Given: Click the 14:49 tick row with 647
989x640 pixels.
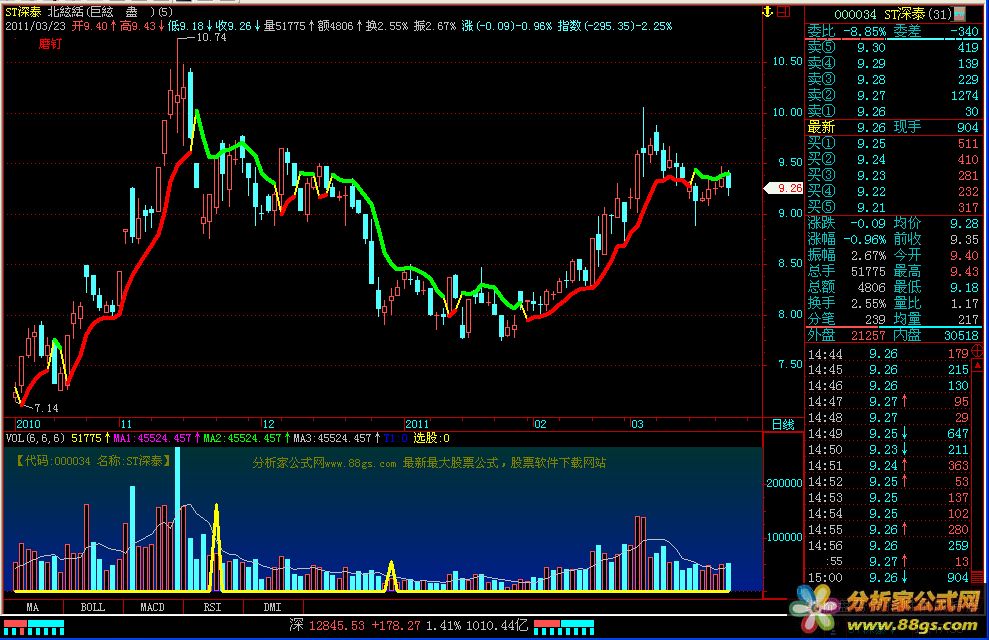Looking at the screenshot, I should click(888, 434).
